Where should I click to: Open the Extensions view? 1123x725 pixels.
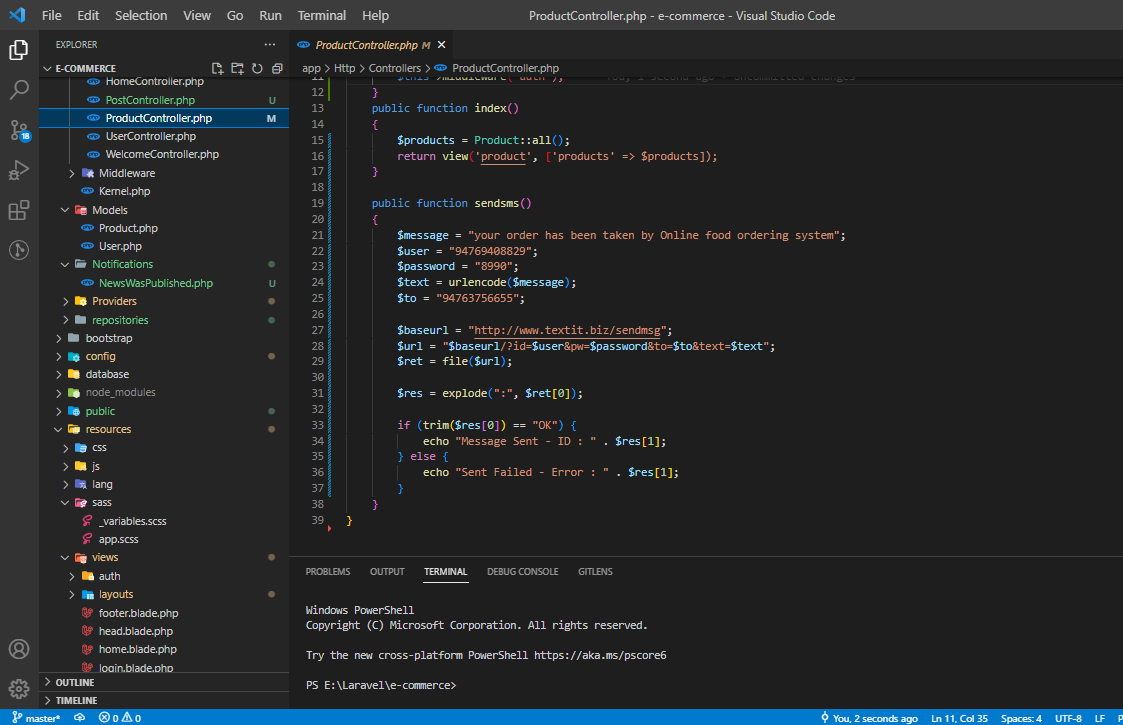coord(19,210)
